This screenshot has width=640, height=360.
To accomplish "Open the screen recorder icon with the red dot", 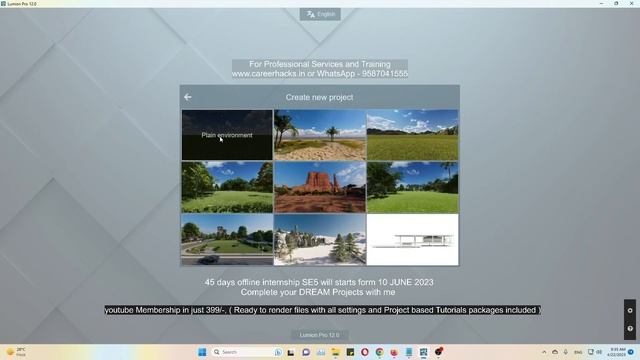I will tap(439, 352).
